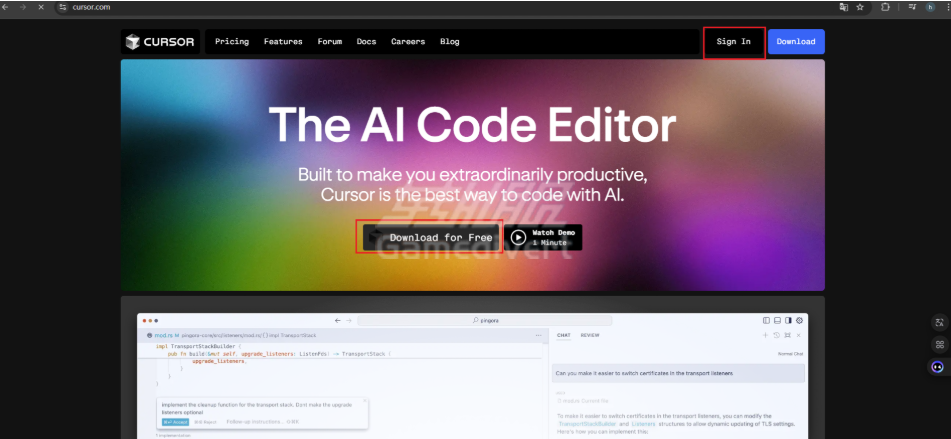Visit the Blog from the navbar

point(450,42)
